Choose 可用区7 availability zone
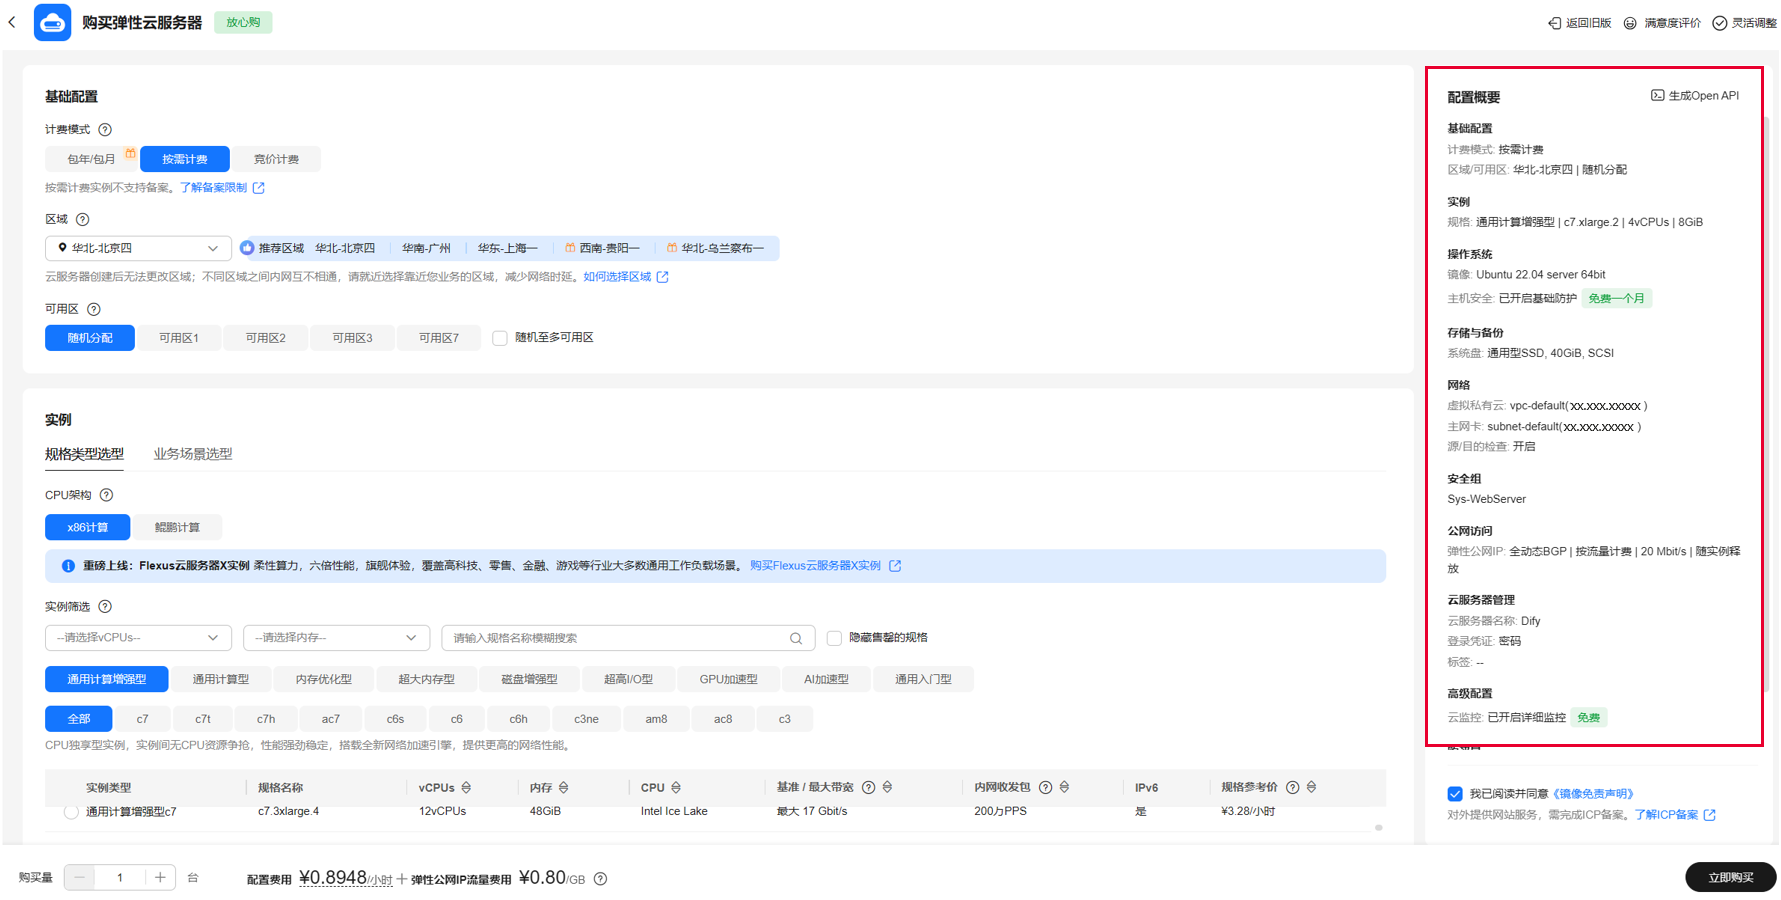 (x=438, y=338)
